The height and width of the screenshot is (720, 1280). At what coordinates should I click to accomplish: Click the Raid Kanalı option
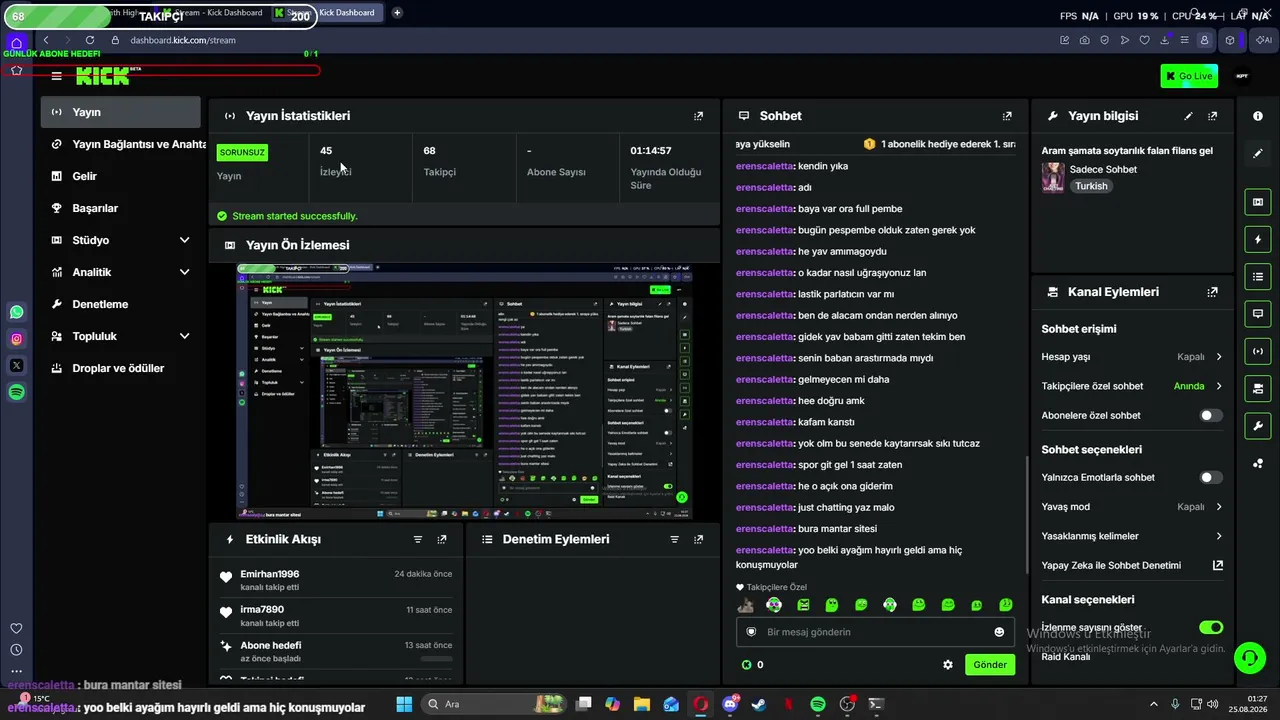1066,657
